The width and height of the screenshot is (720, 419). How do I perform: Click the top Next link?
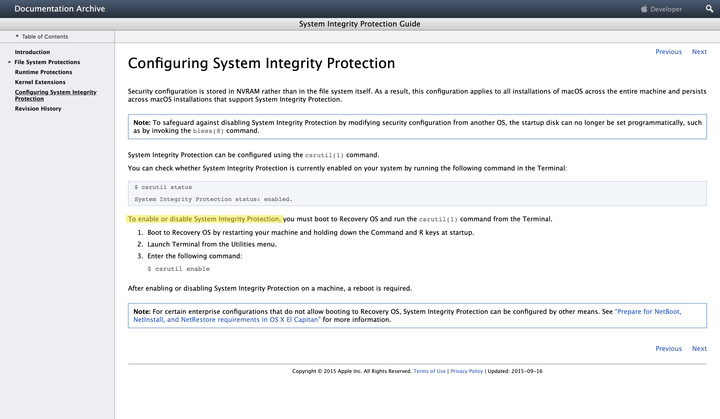coord(699,52)
